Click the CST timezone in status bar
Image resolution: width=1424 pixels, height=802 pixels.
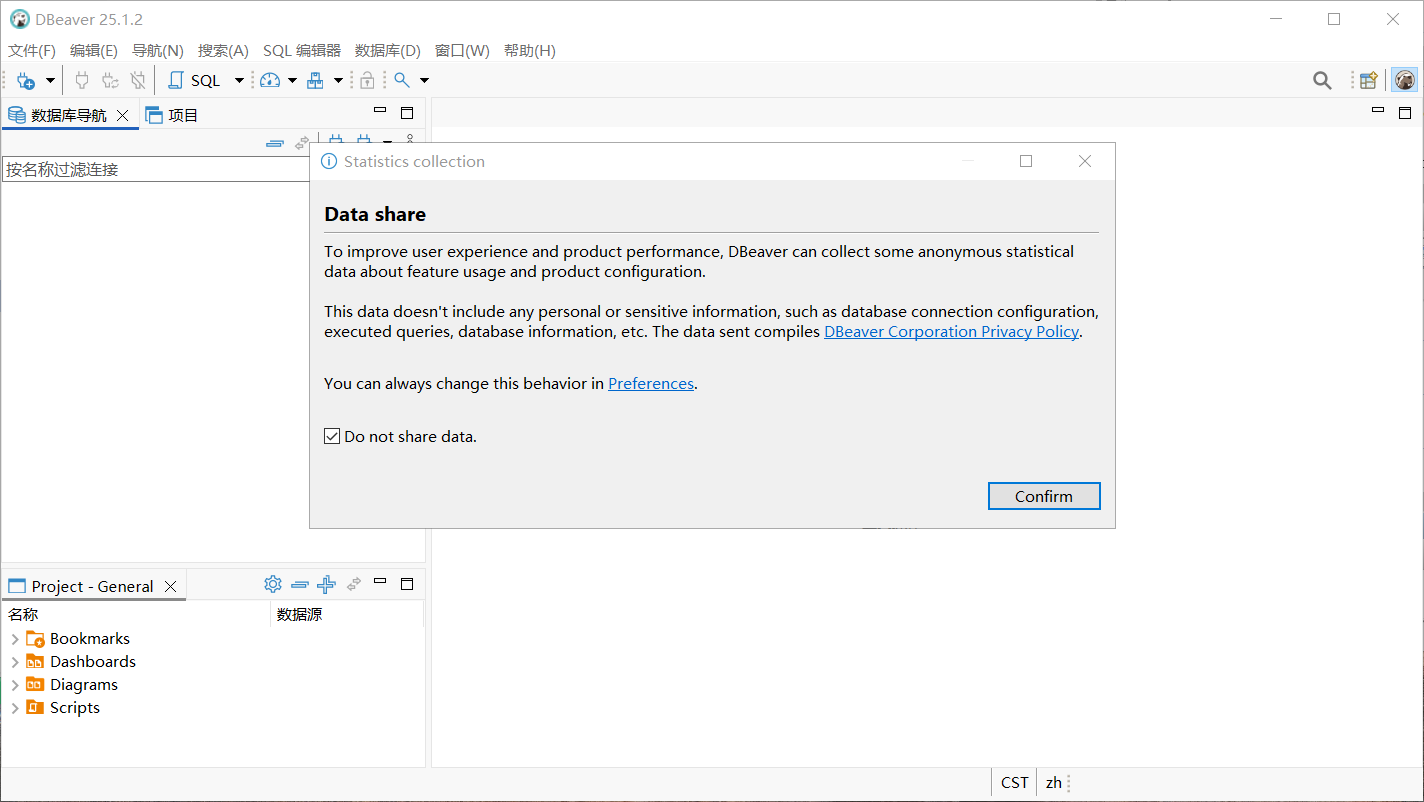1015,783
